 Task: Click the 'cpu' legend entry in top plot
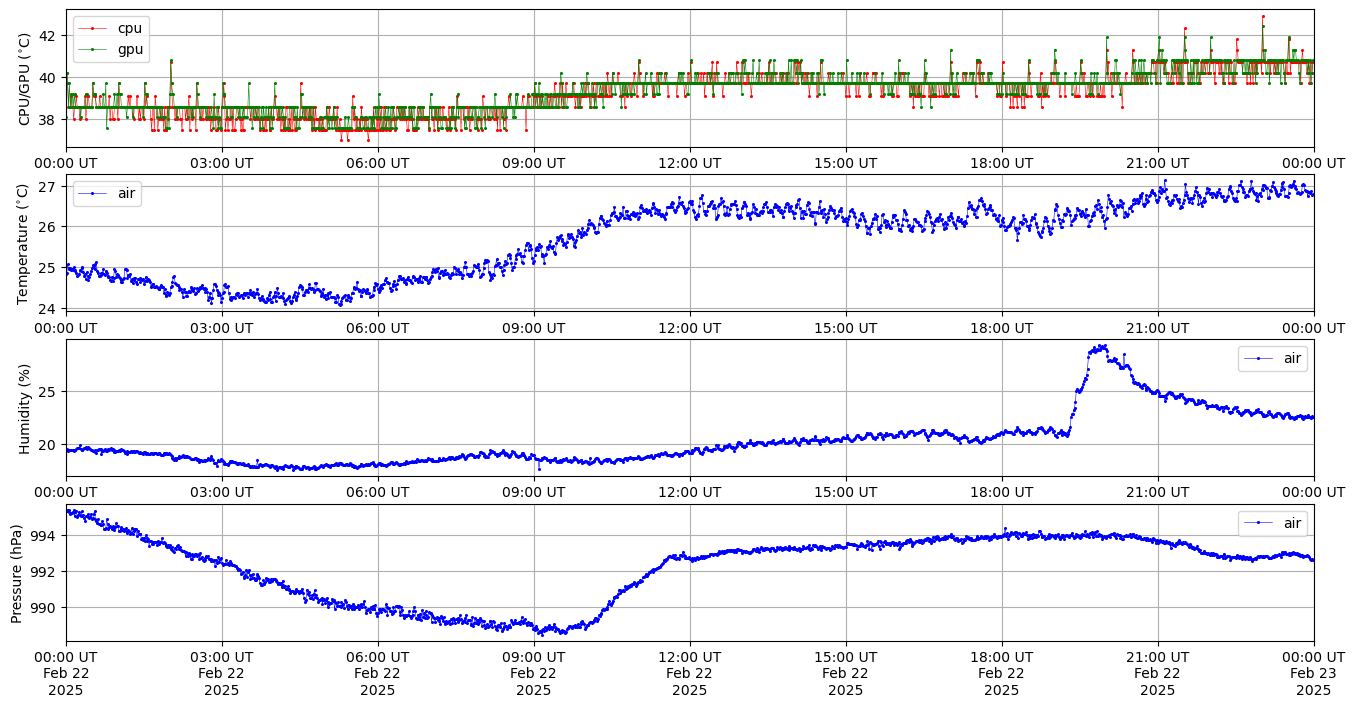click(x=111, y=28)
